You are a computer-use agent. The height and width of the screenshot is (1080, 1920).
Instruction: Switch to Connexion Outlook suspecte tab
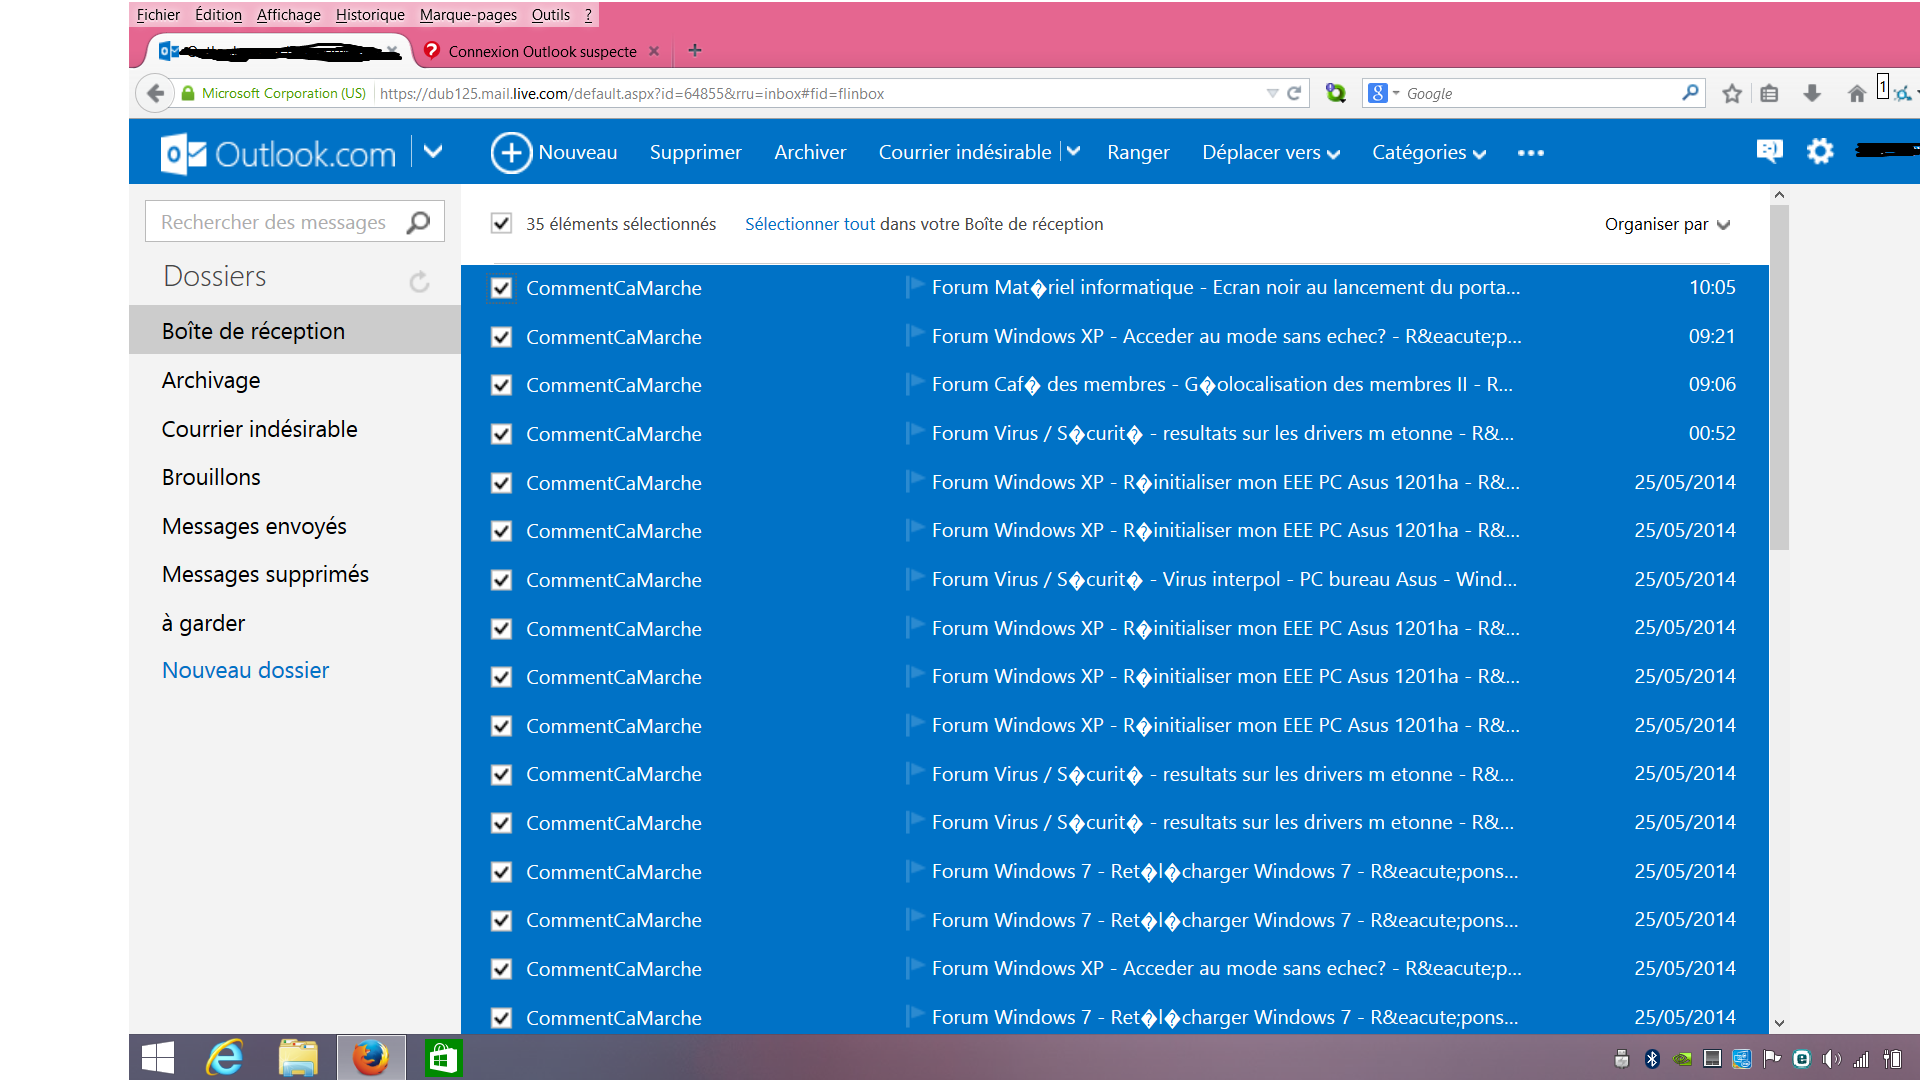(x=542, y=51)
